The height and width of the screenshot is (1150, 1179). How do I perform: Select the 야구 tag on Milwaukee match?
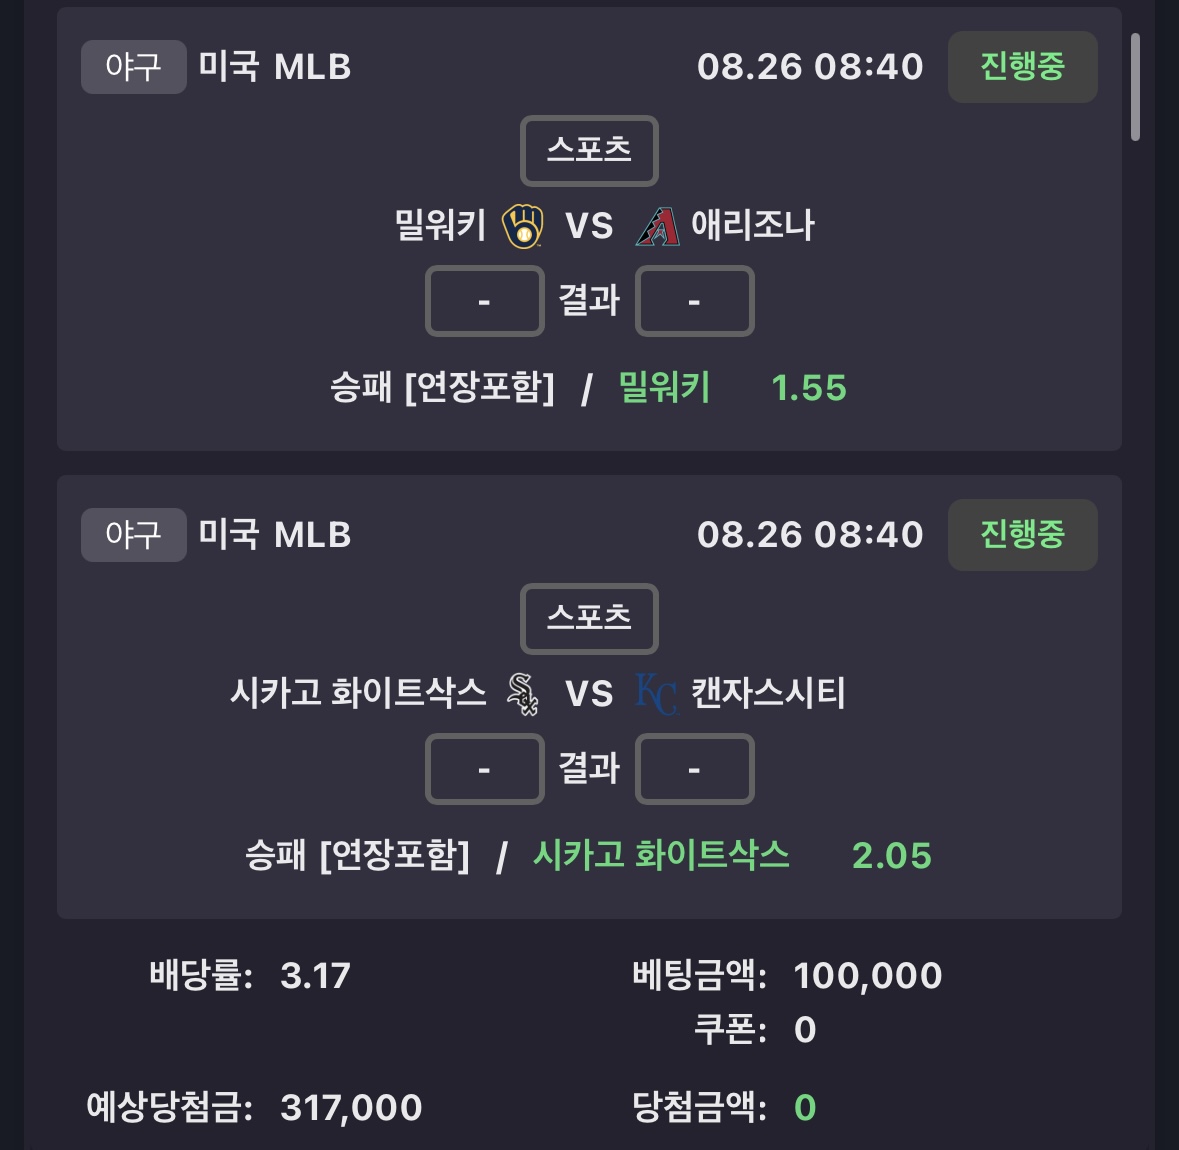134,67
